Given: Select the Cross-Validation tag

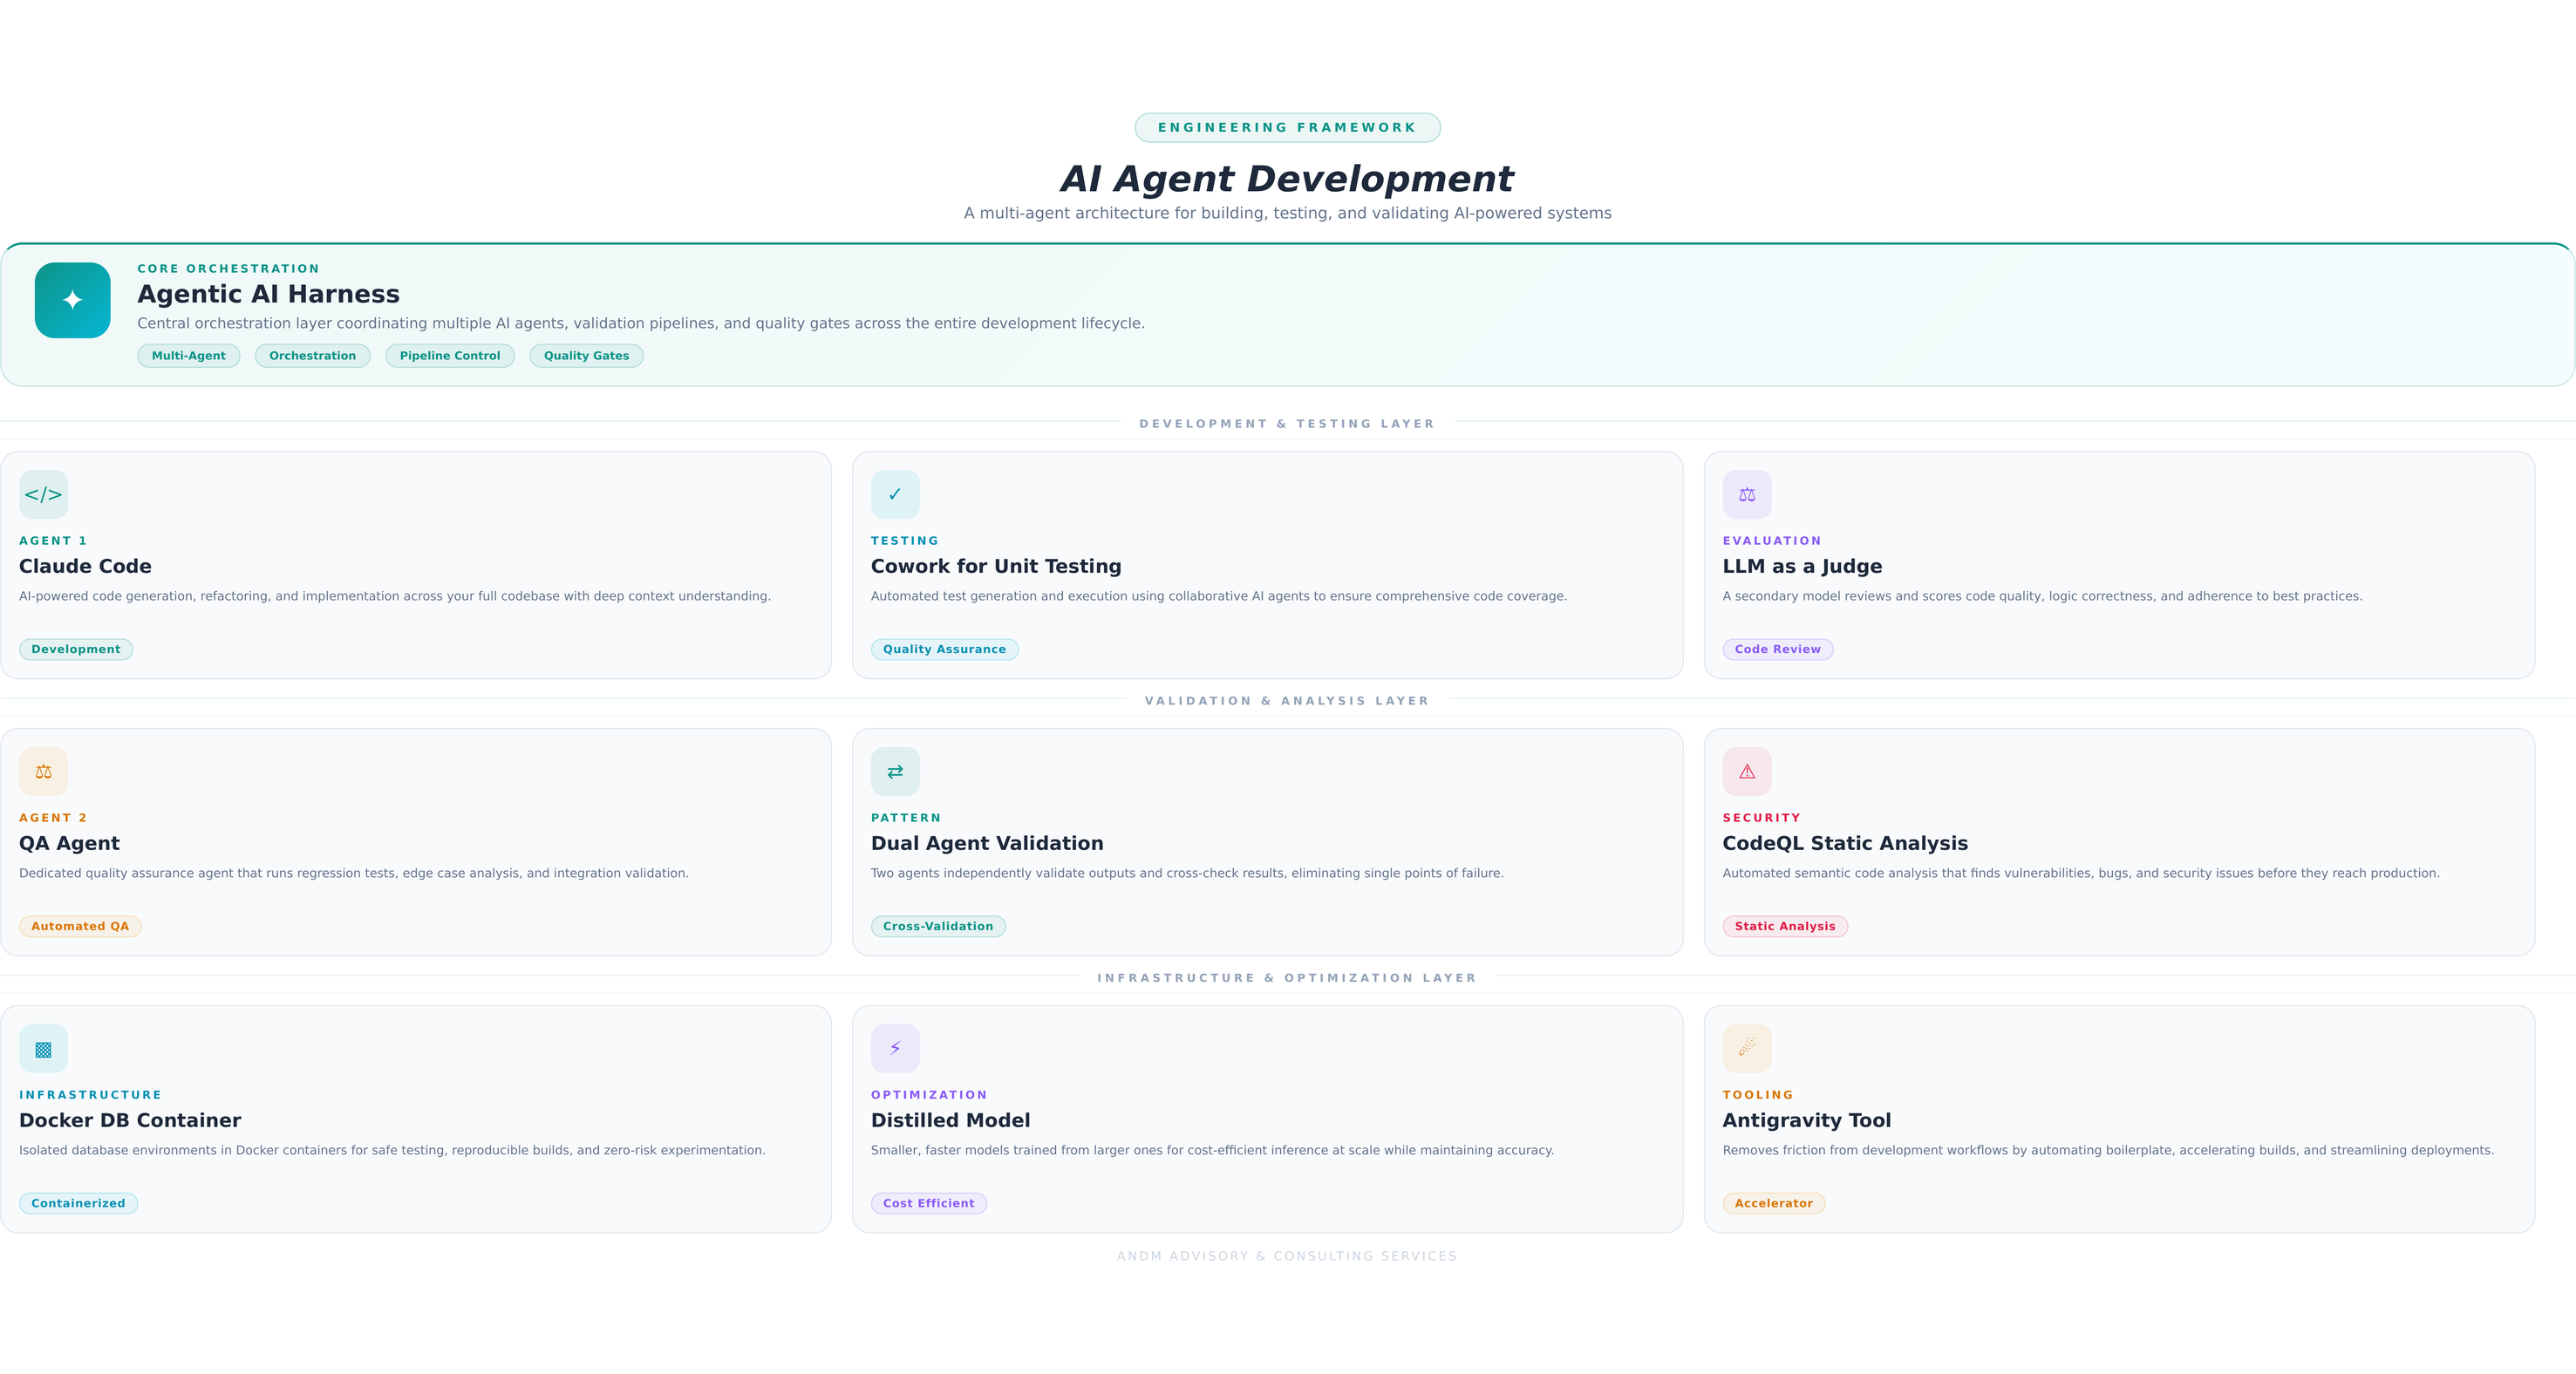Looking at the screenshot, I should tap(938, 926).
